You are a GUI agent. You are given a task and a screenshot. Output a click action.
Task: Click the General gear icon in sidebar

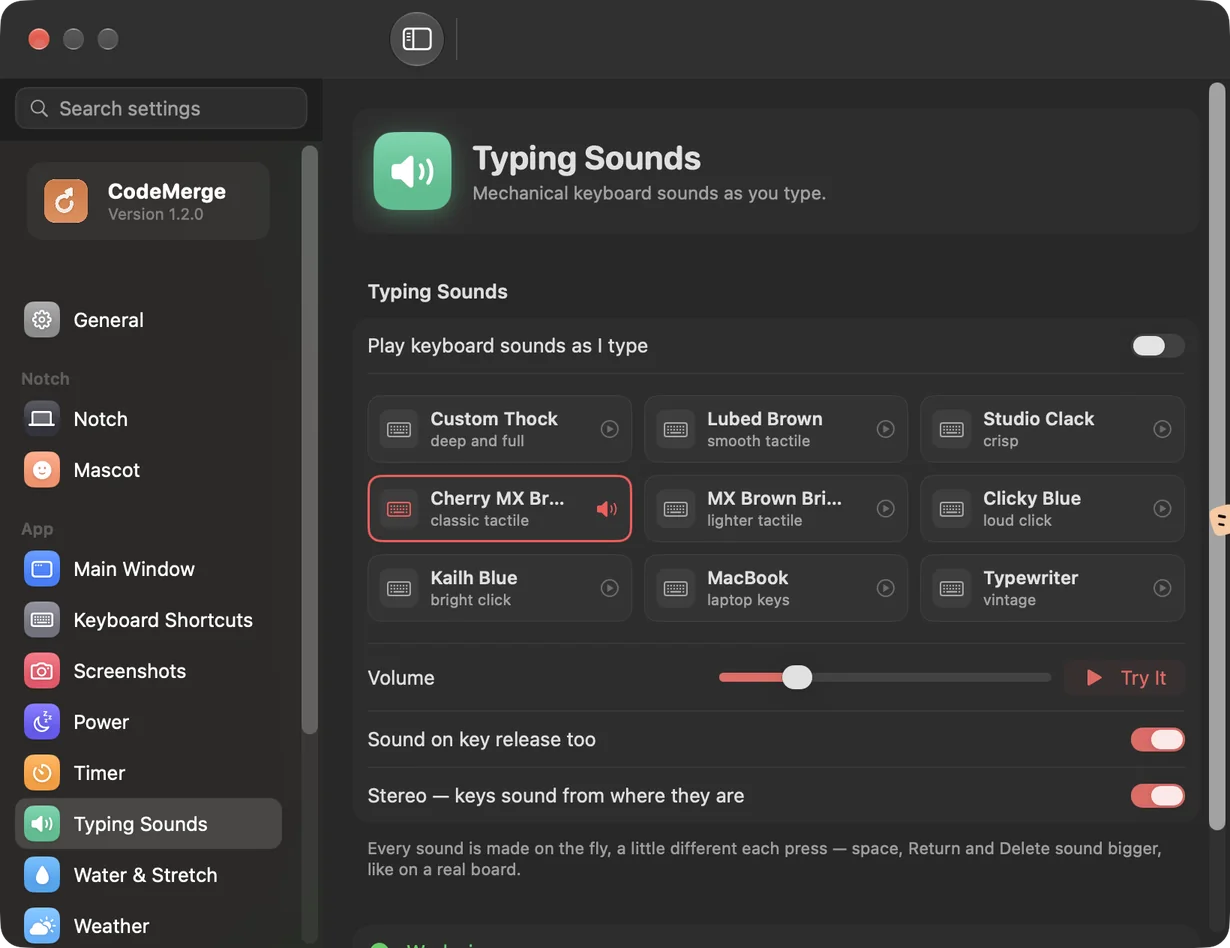[x=42, y=320]
